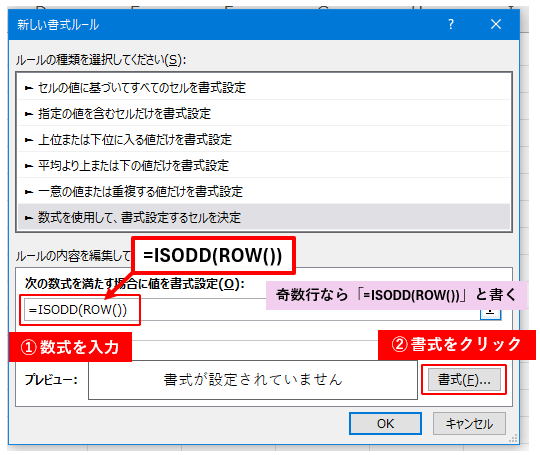540x455 pixels.
Task: Select セルの値に基づいてすべてのセルを書式設定 rule type
Action: click(264, 87)
